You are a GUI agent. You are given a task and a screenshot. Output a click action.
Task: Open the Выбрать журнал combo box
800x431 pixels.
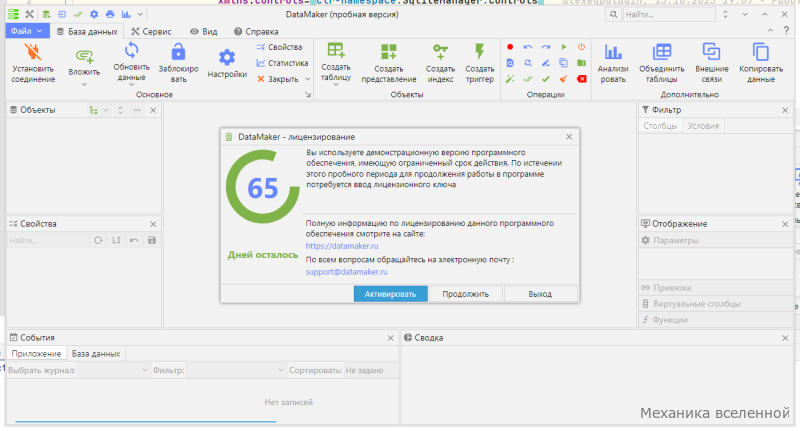113,370
